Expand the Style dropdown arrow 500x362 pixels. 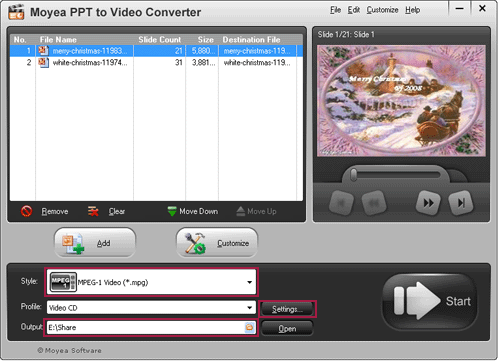pos(249,282)
